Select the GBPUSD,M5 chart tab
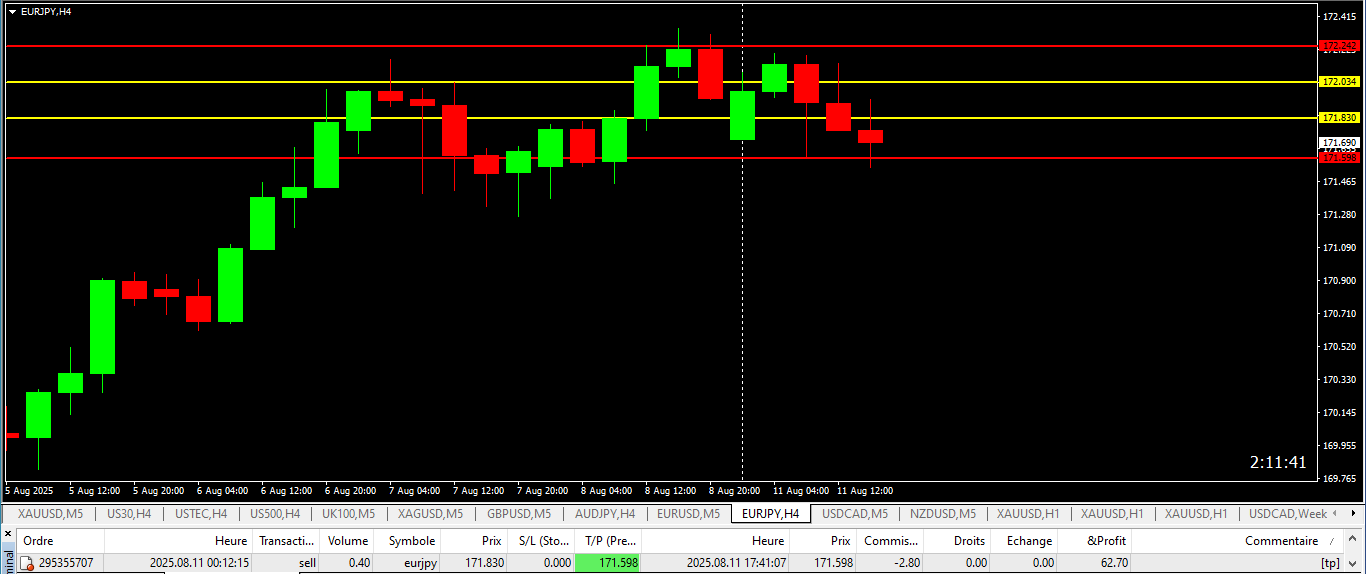Screen dimensions: 1366x574 (x=518, y=514)
